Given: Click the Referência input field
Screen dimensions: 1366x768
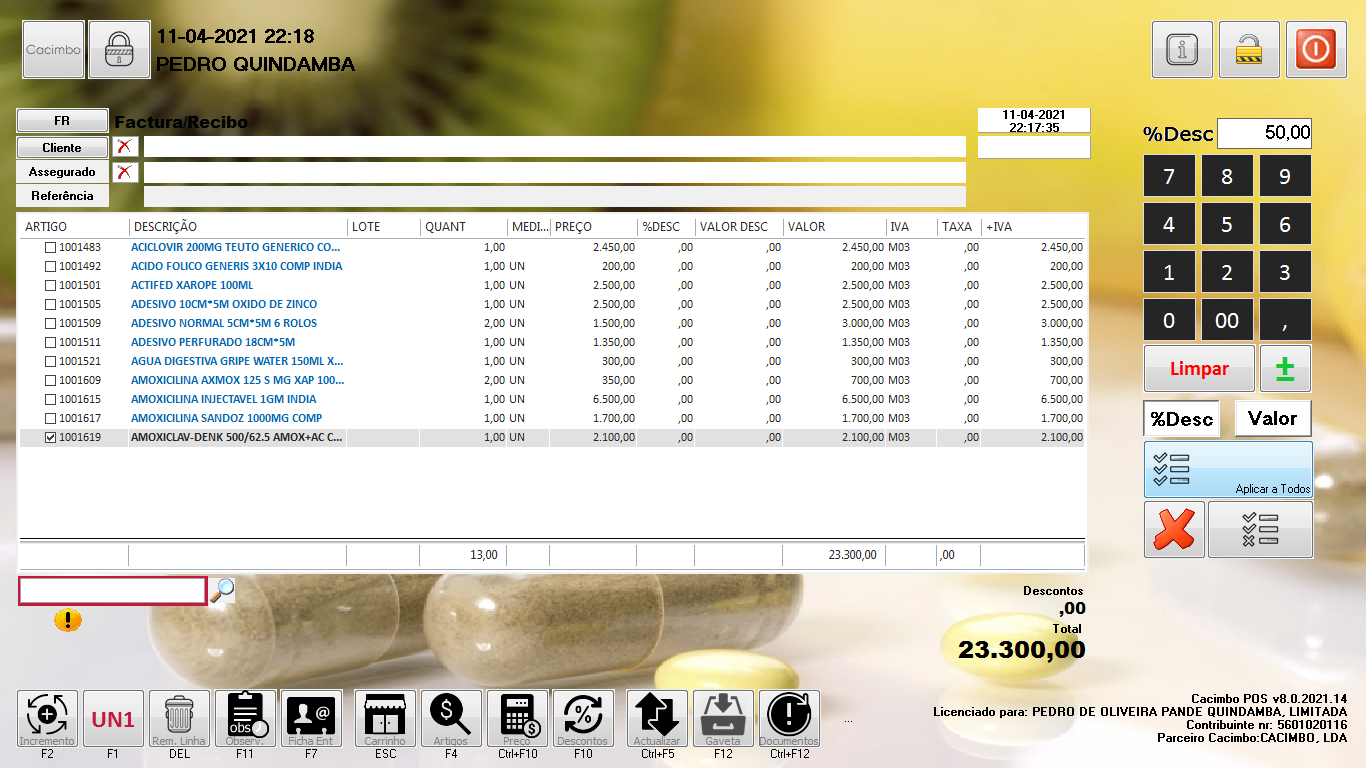Looking at the screenshot, I should tap(555, 196).
